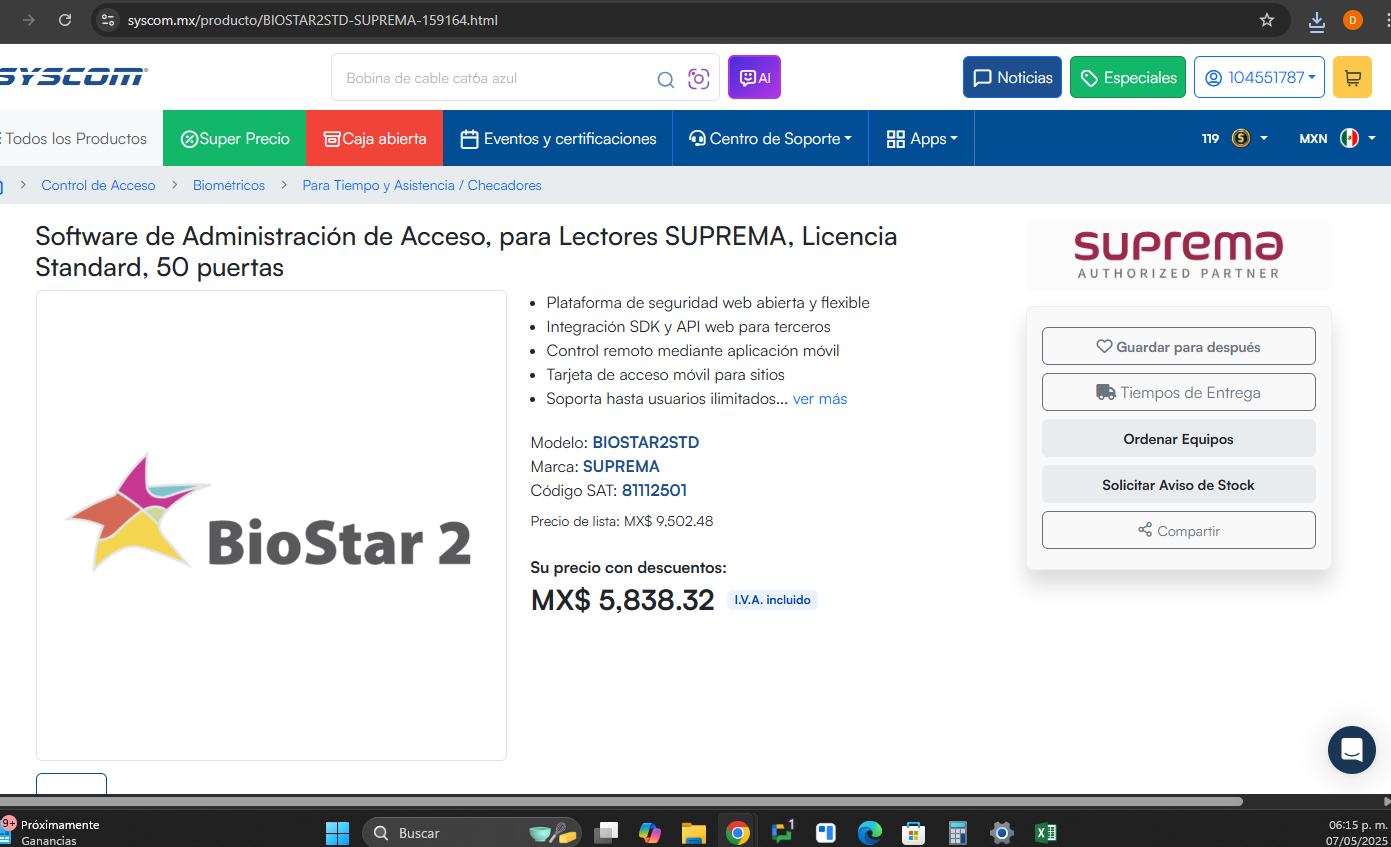Viewport: 1391px width, 847px height.
Task: Expand the Centro de Soporte menu
Action: click(771, 138)
